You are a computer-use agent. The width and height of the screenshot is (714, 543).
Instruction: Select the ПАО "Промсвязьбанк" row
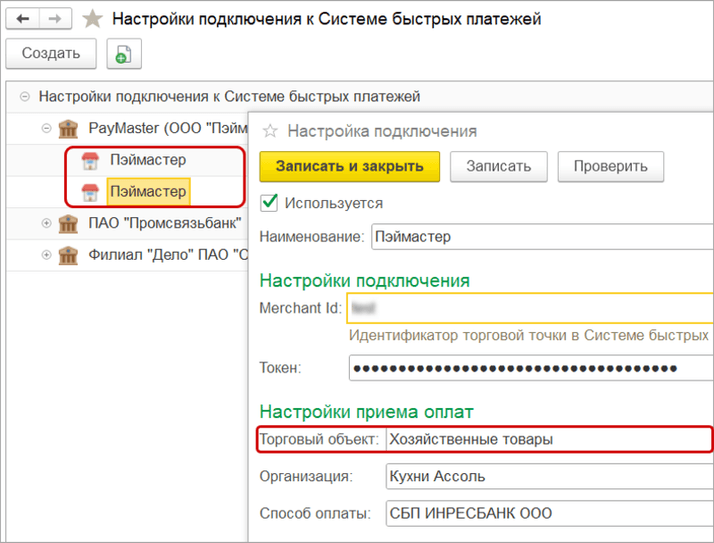(128, 223)
